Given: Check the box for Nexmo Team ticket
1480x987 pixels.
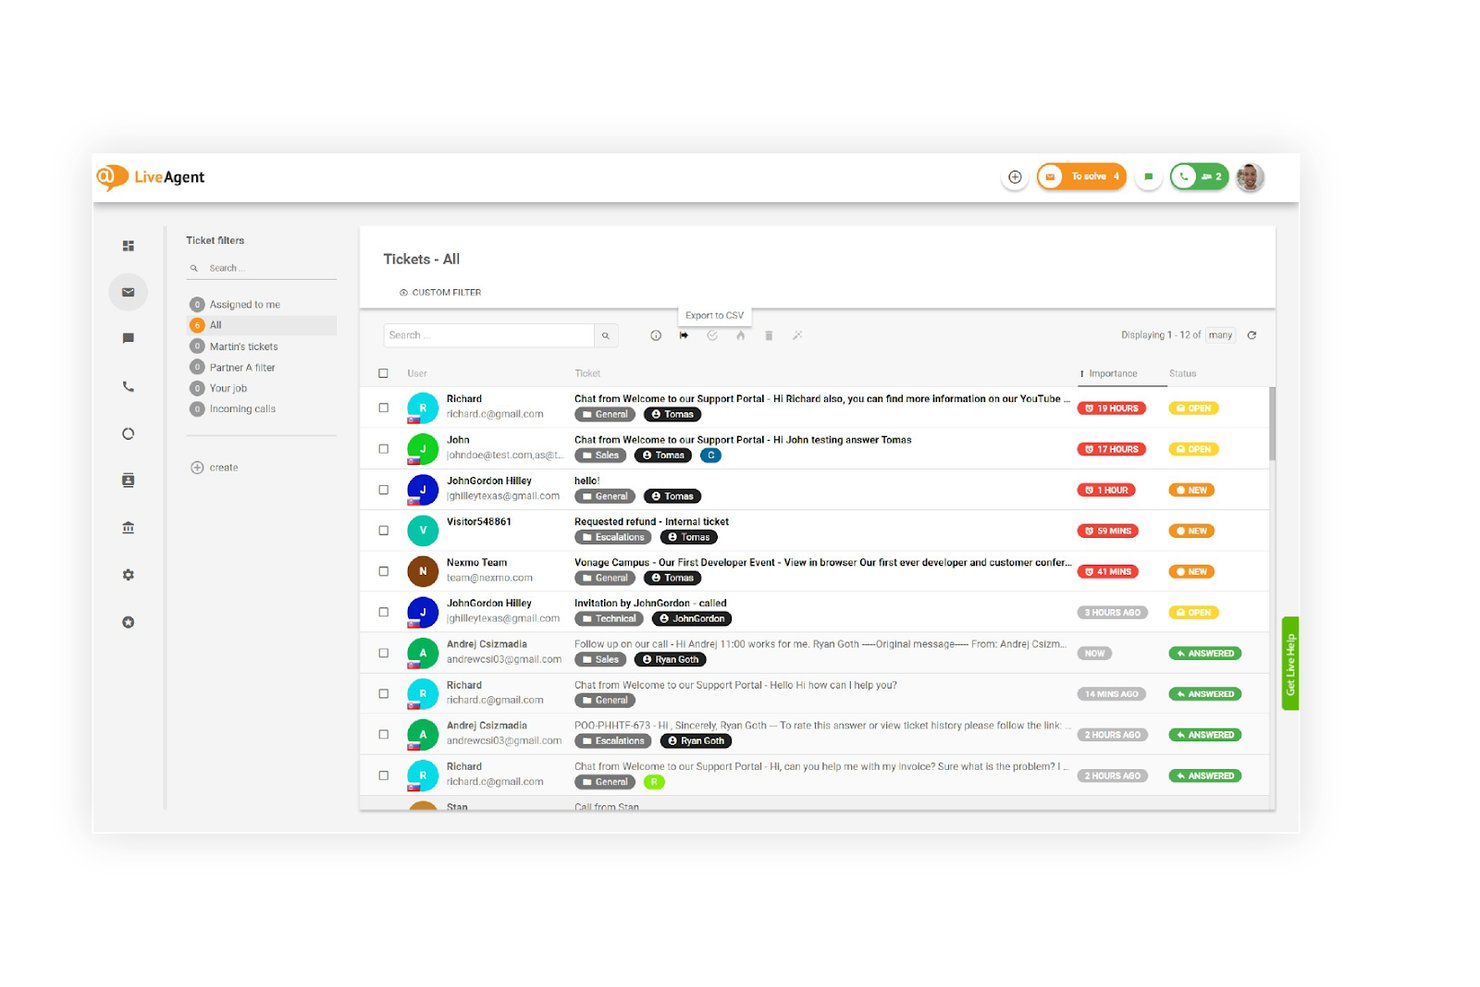Looking at the screenshot, I should 383,572.
